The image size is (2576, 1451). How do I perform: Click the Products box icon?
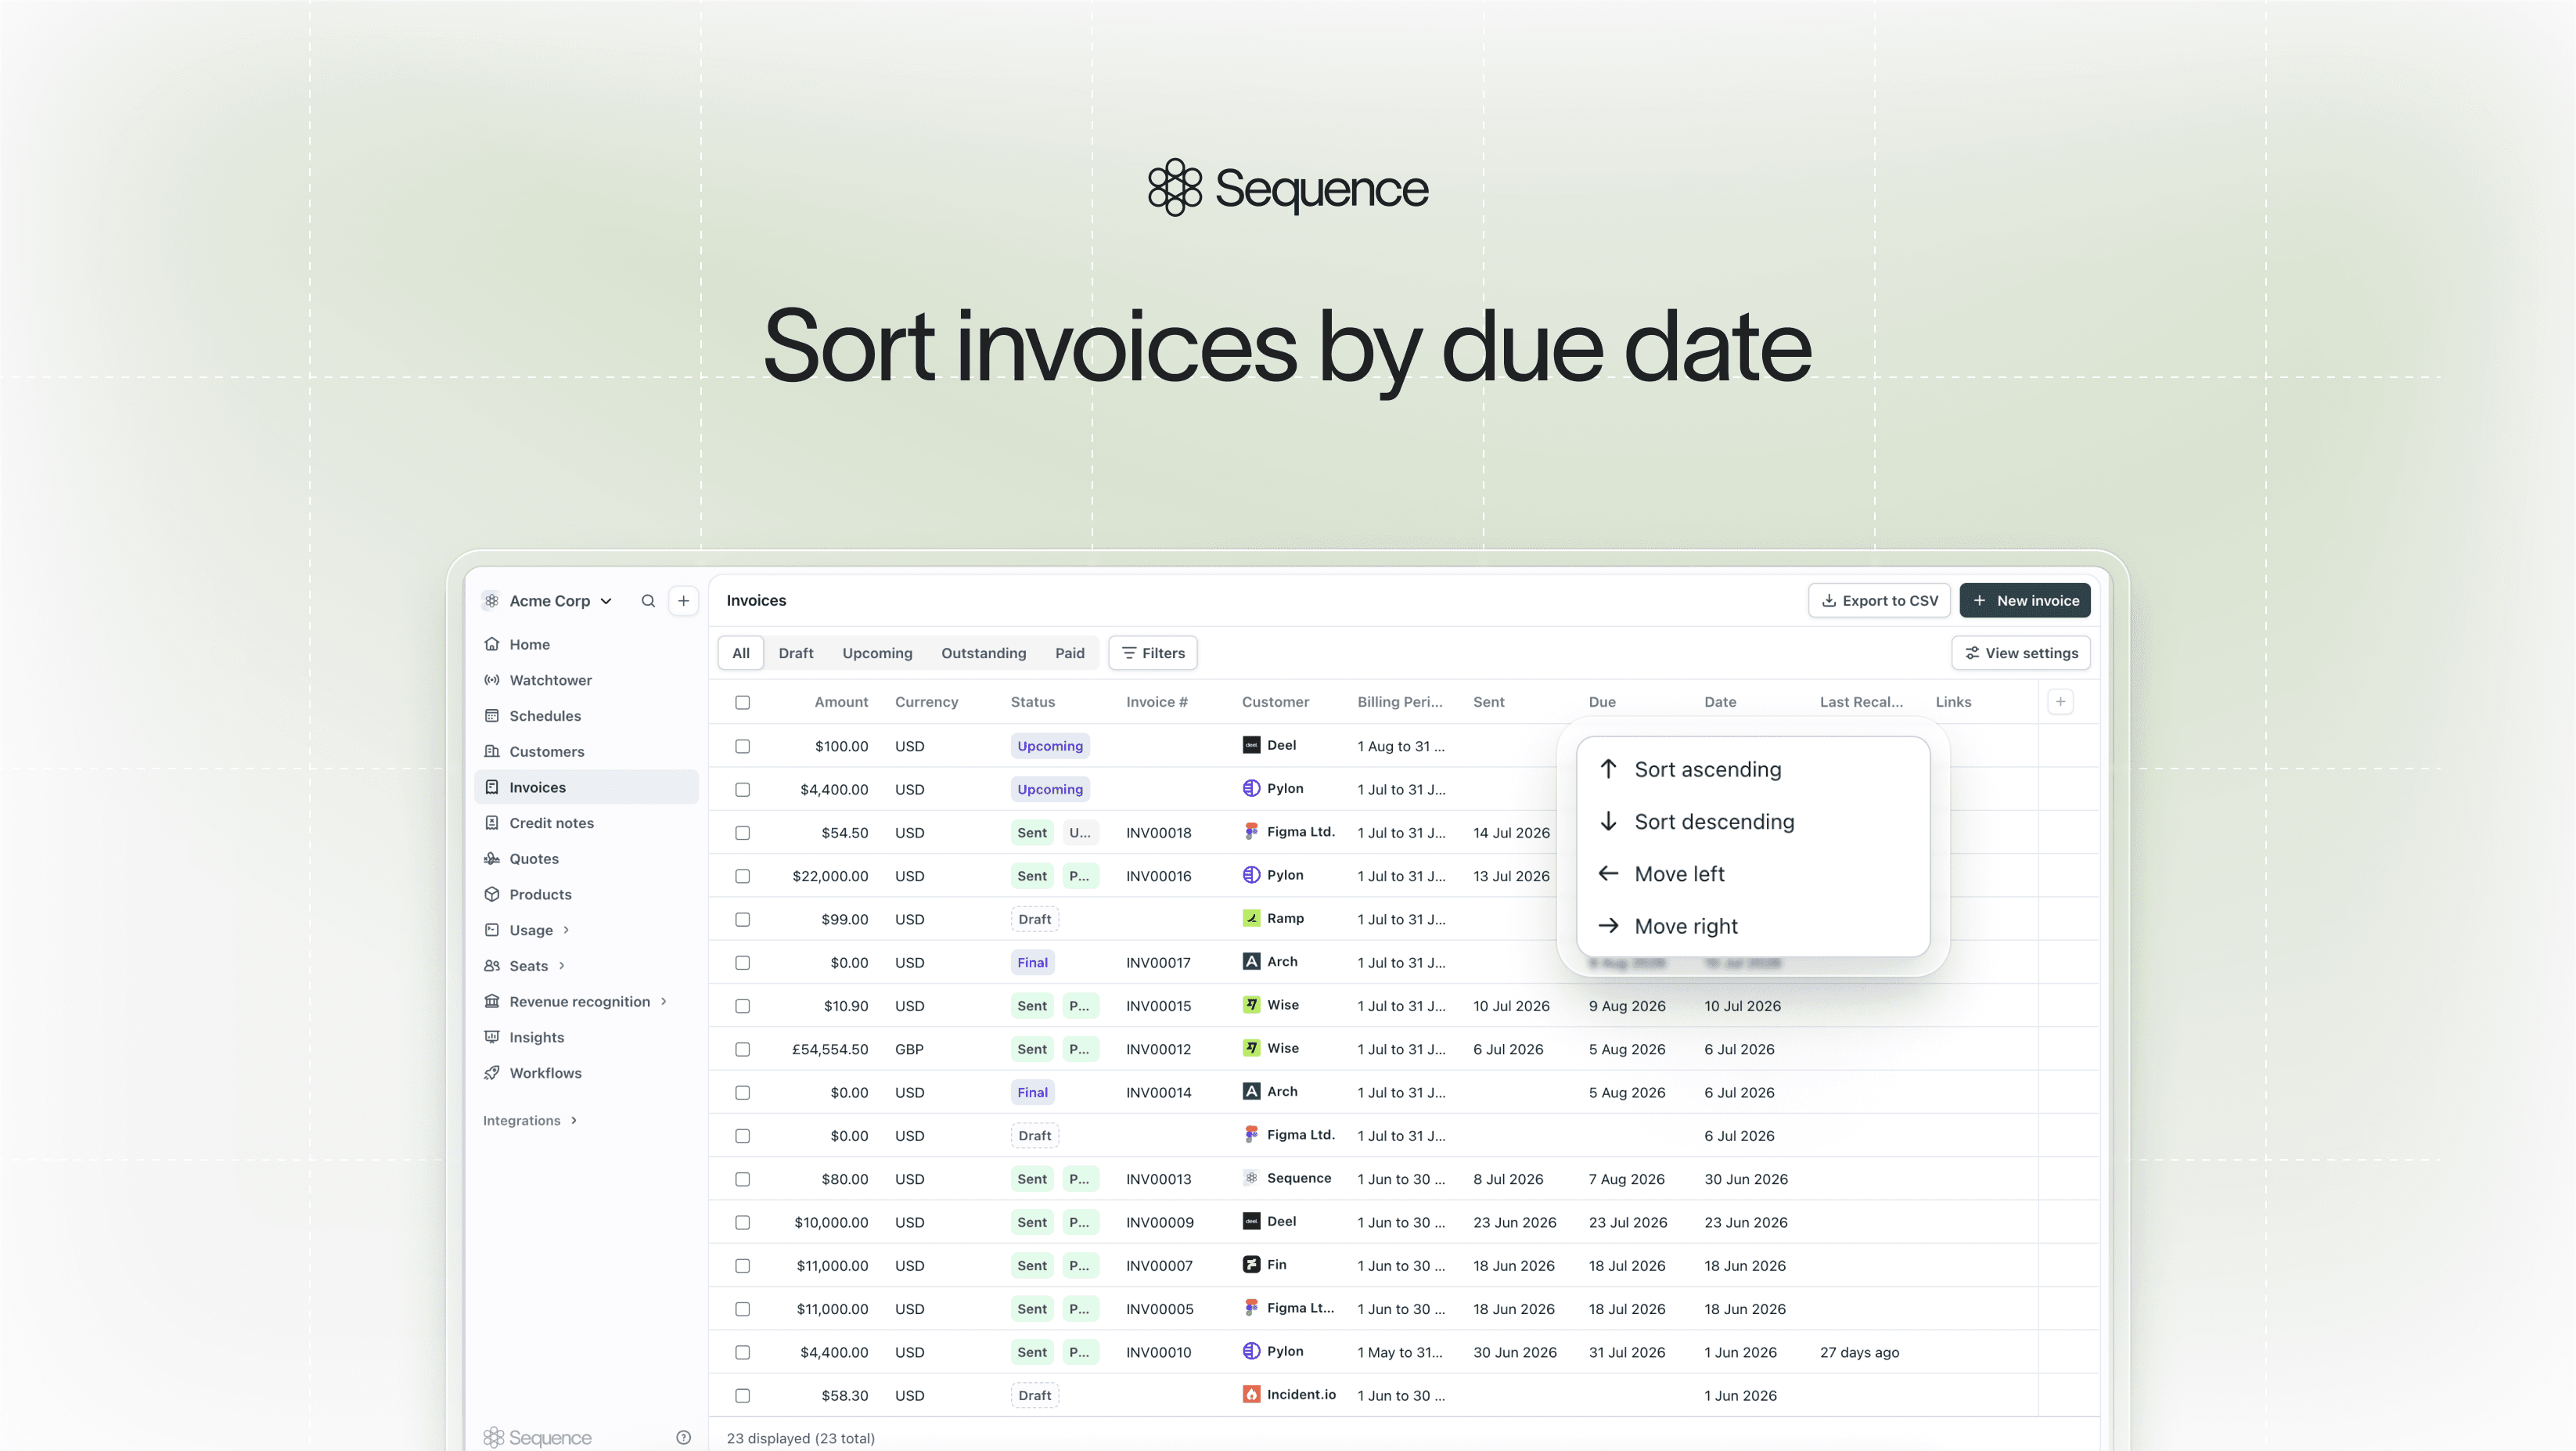click(x=492, y=895)
